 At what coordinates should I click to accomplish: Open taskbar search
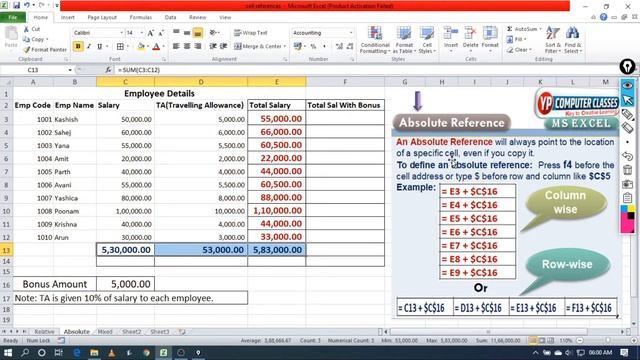(24, 353)
